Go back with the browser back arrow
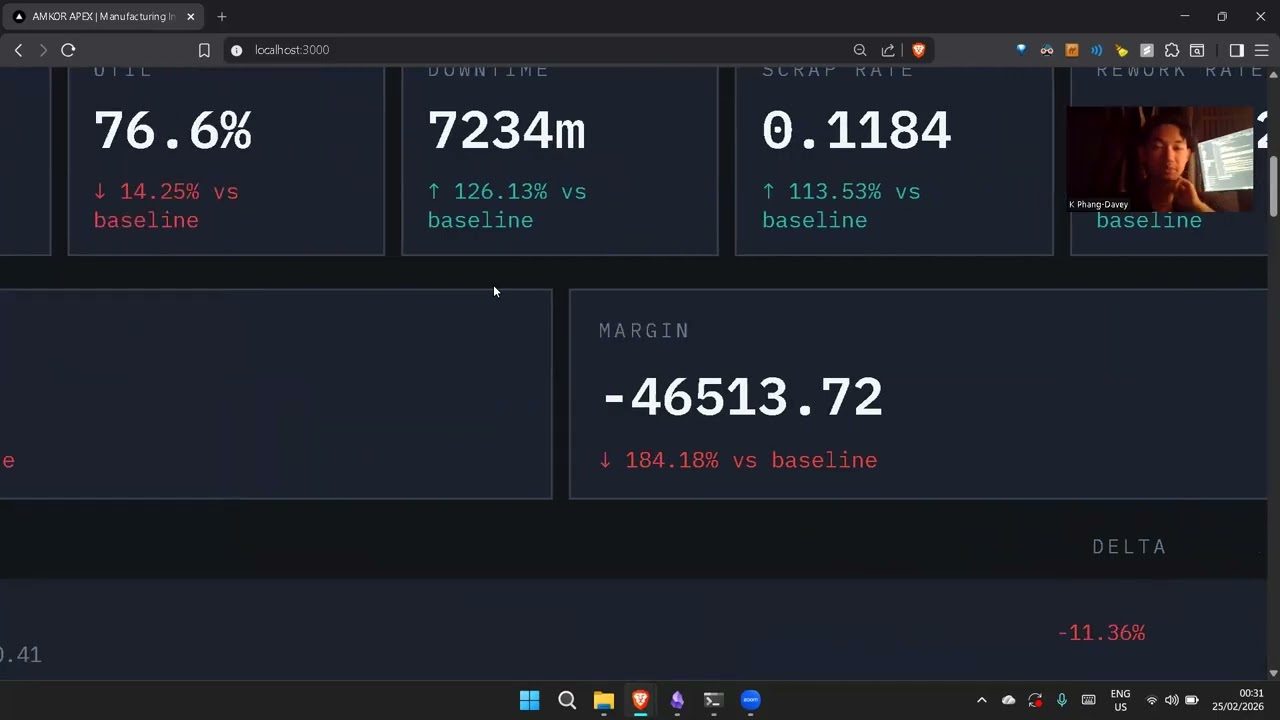1280x720 pixels. [x=18, y=50]
